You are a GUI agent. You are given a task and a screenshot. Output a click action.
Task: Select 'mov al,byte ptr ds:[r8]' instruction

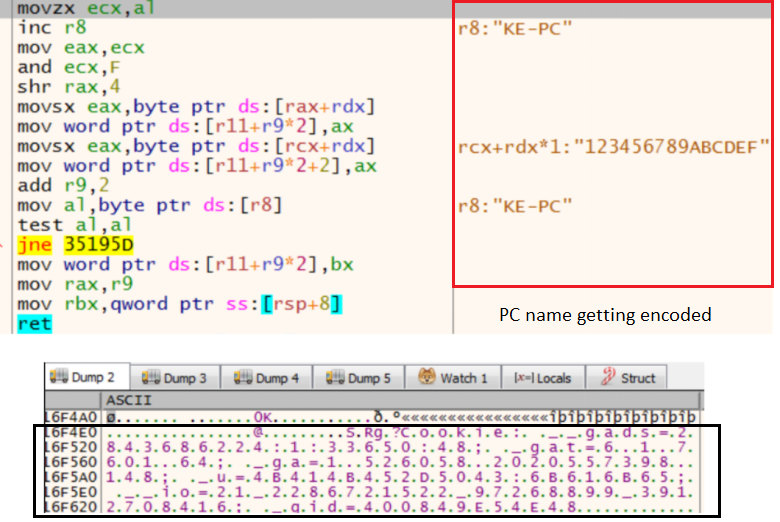(150, 205)
